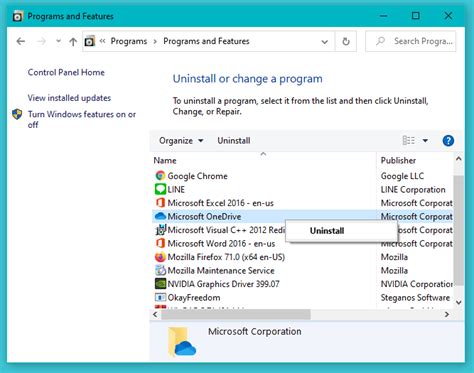The height and width of the screenshot is (373, 474).
Task: Expand the address bar history dropdown
Action: pyautogui.click(x=324, y=42)
